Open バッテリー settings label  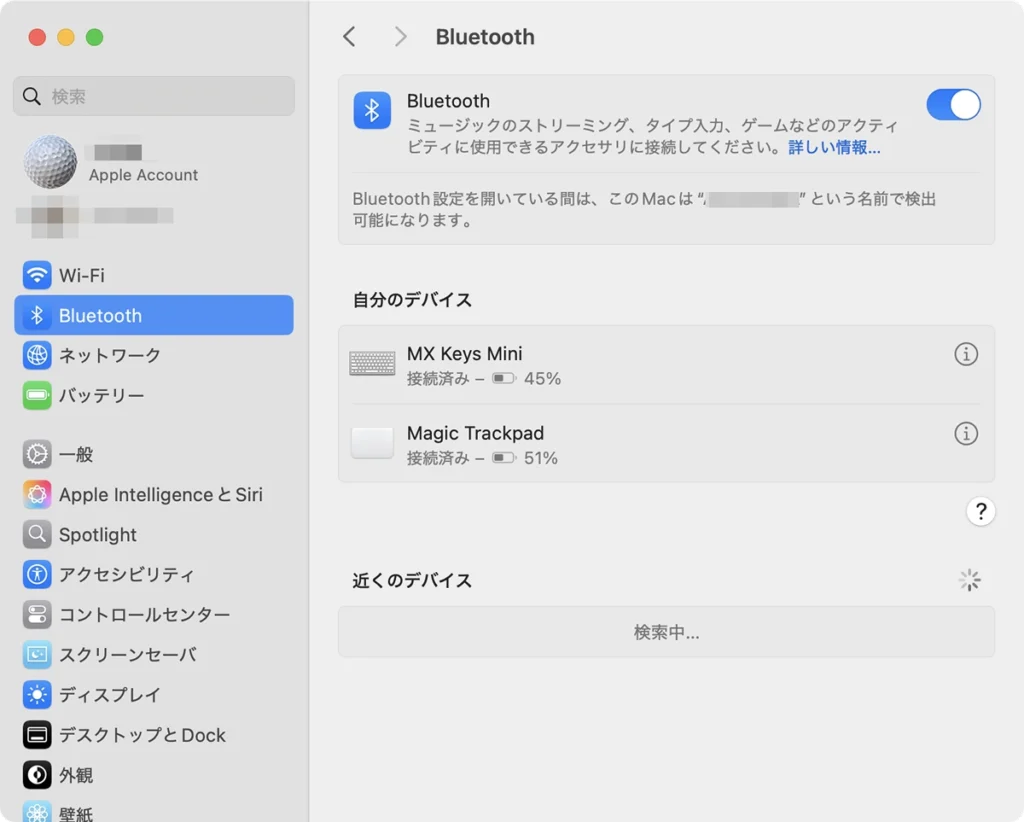[x=101, y=395]
